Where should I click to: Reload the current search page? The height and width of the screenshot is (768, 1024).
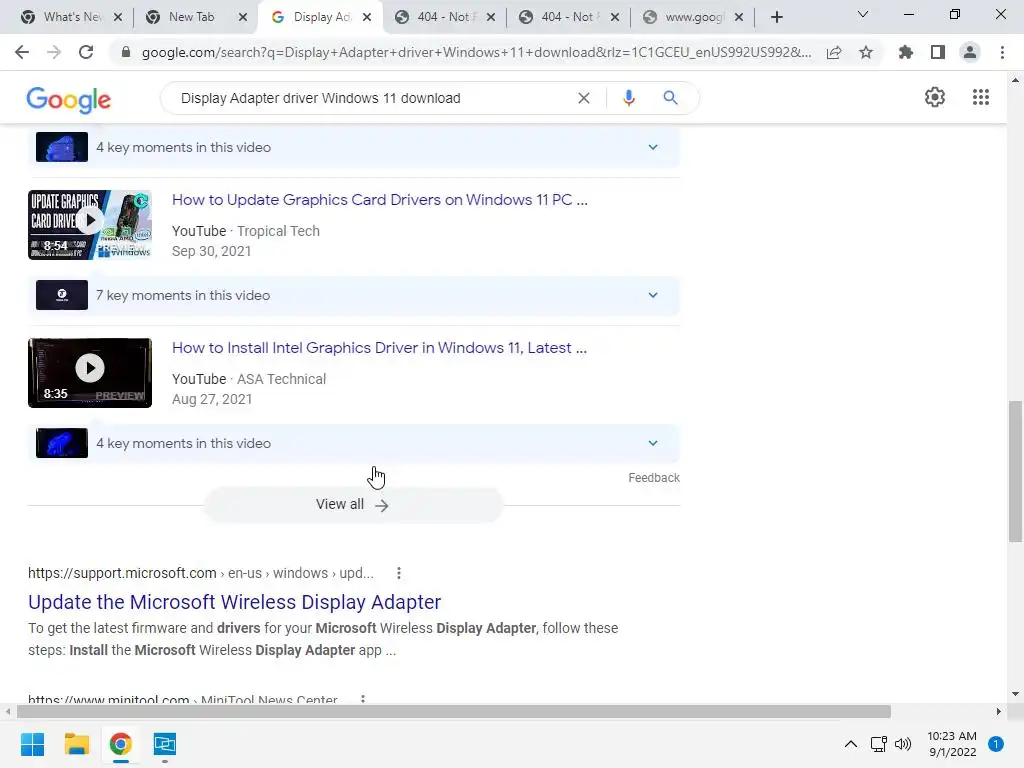[86, 52]
